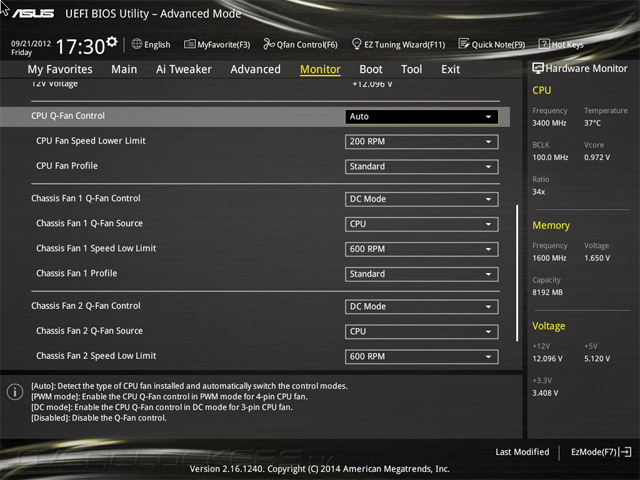Click the Hardware Monitor screen icon

(538, 68)
